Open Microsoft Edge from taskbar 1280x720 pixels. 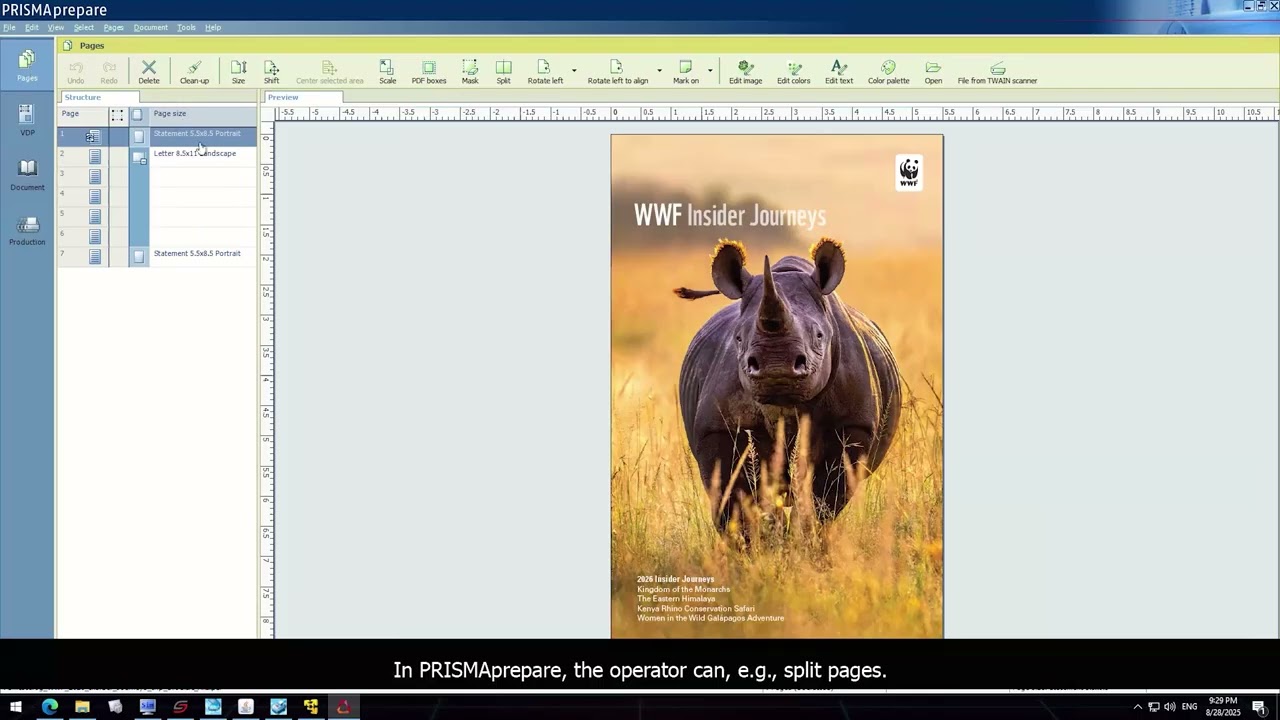pos(50,707)
